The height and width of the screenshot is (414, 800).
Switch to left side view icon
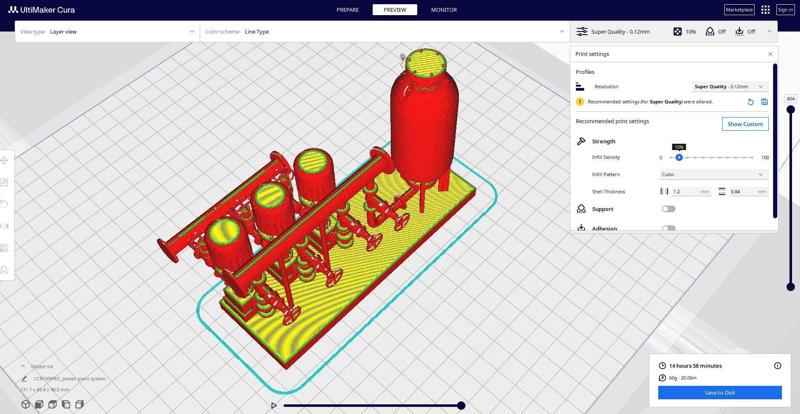66,404
